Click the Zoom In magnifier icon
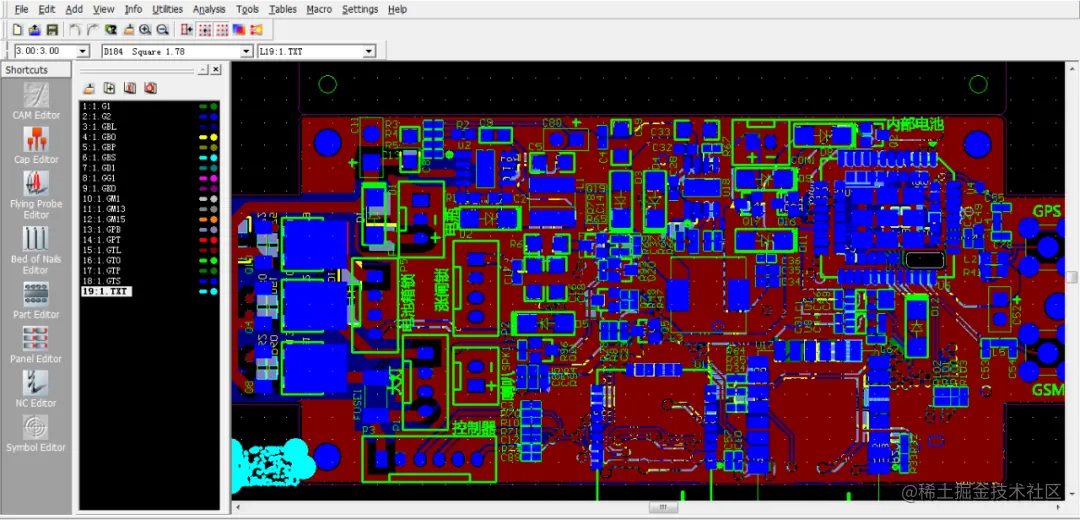1080x520 pixels. click(145, 30)
